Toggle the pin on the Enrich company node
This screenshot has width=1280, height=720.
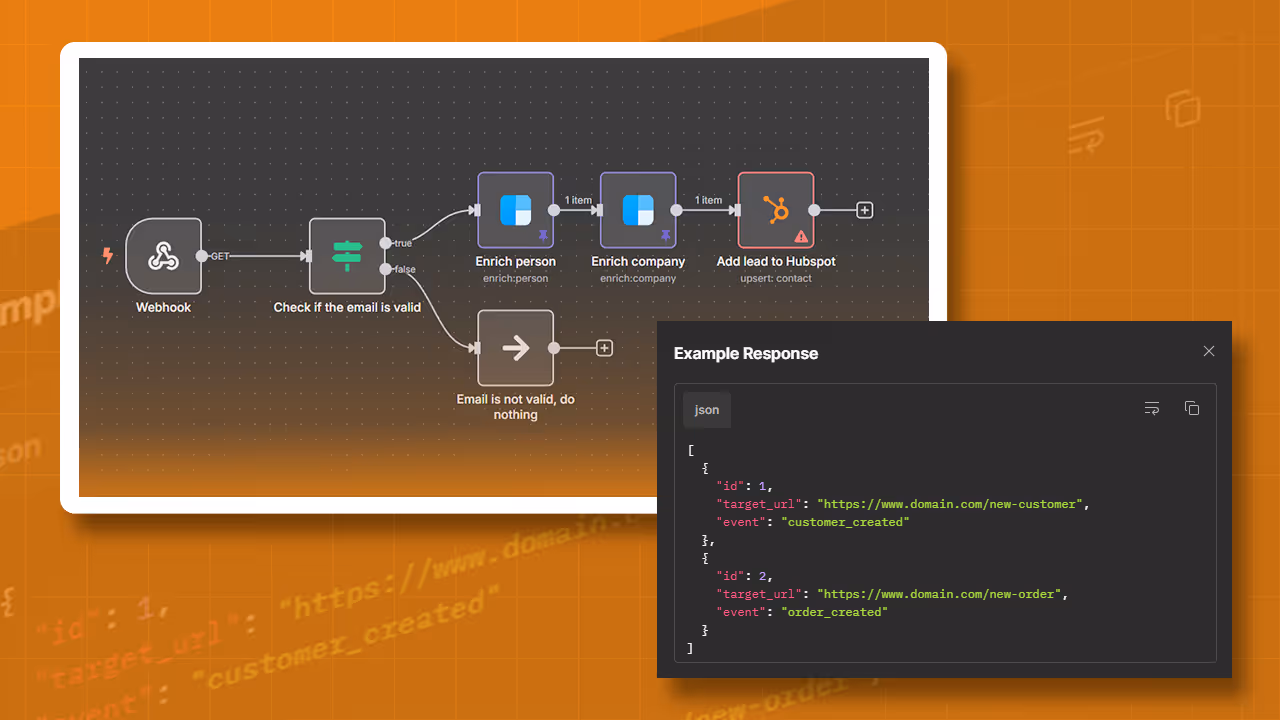click(665, 237)
